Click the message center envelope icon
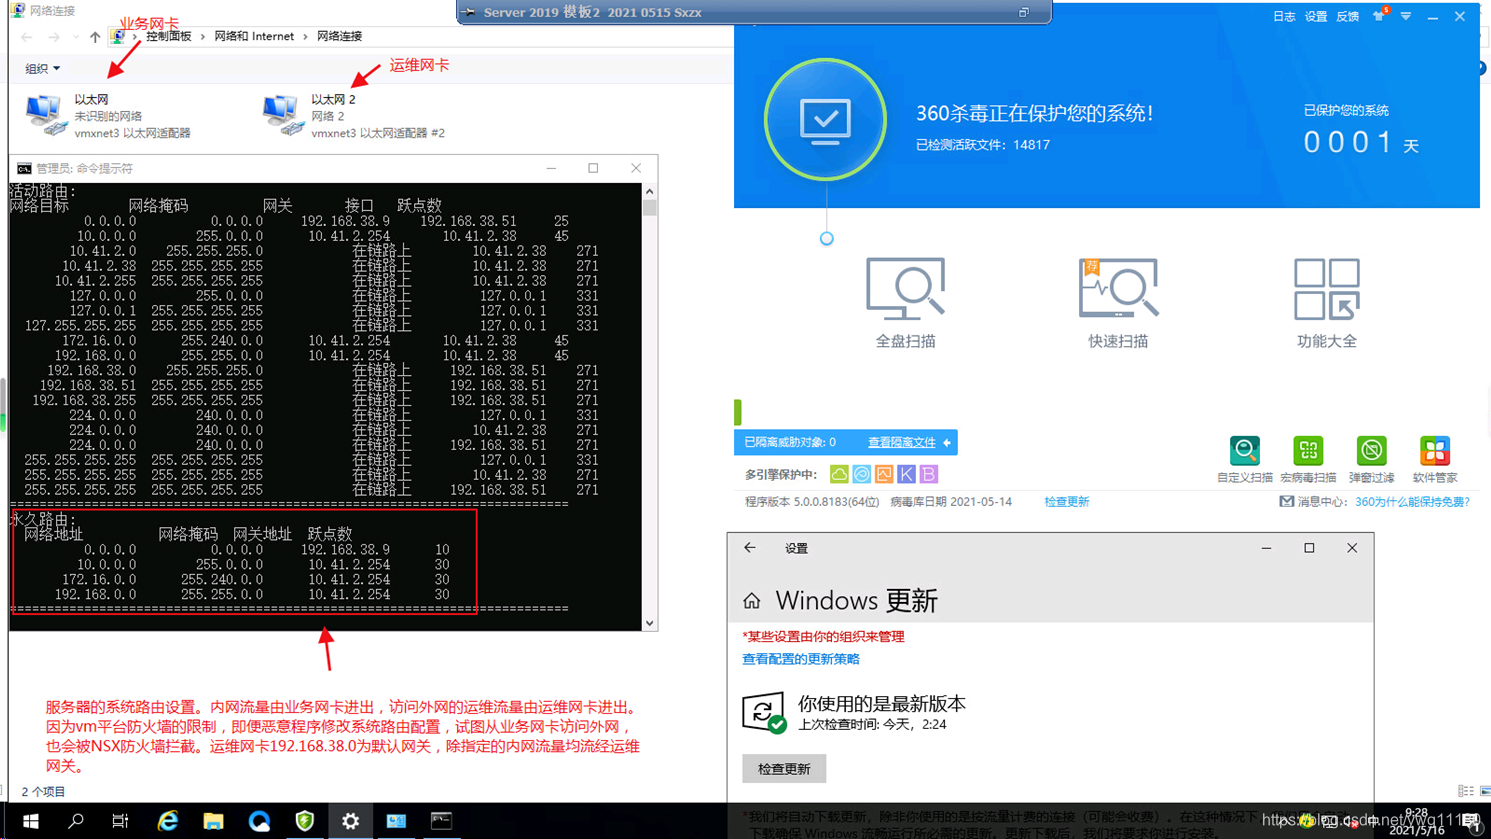Screen dimensions: 1491x839 1286,502
